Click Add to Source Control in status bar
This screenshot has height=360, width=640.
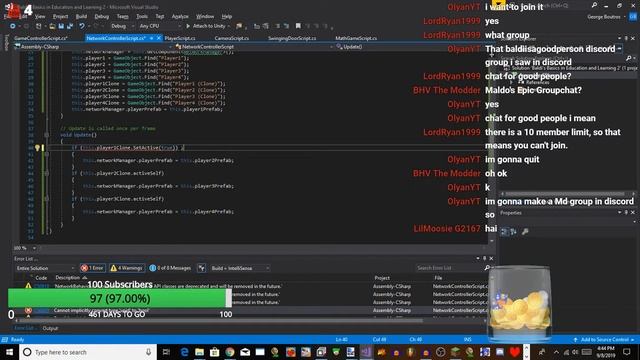(x=604, y=340)
